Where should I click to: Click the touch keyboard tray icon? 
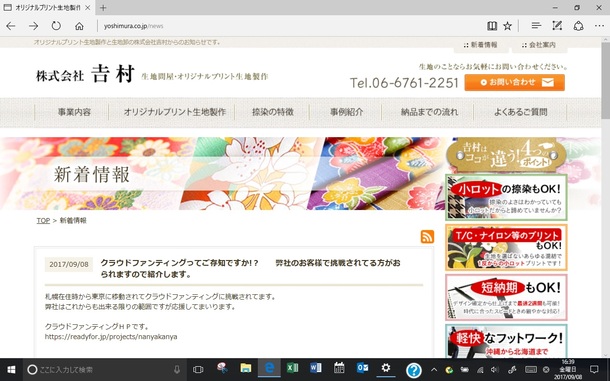point(531,370)
